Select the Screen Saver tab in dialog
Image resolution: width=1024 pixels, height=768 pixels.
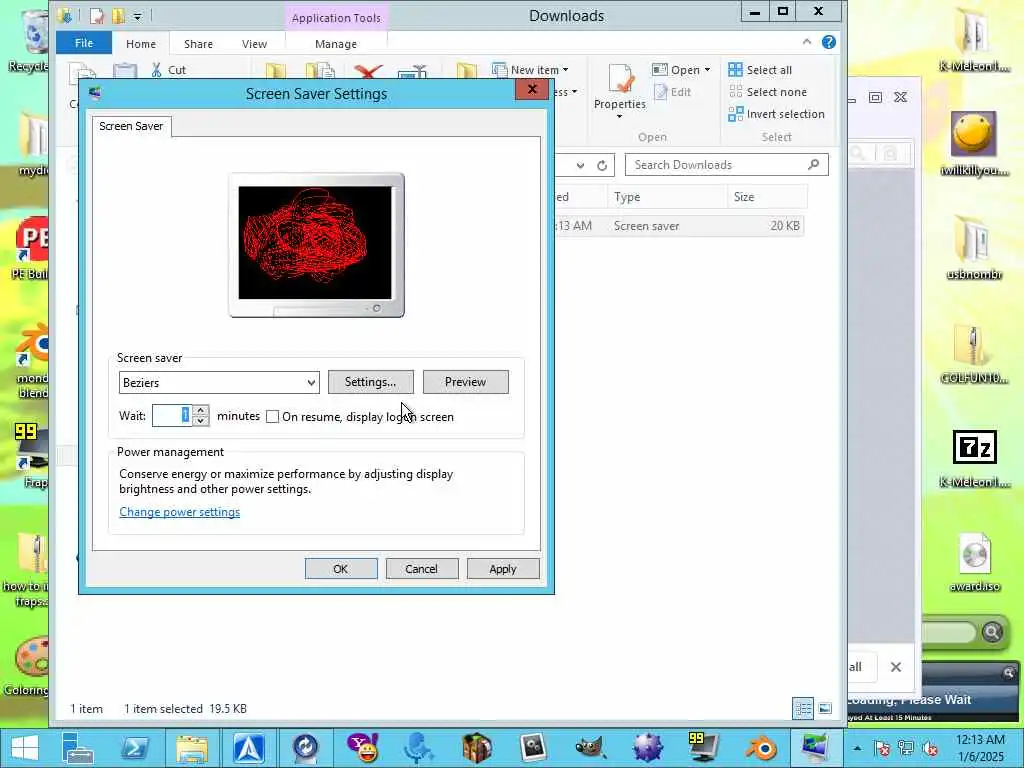pos(131,126)
